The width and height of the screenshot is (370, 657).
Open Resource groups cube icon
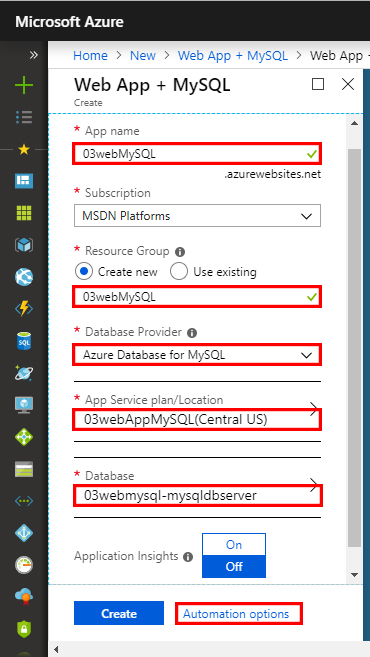click(x=24, y=245)
